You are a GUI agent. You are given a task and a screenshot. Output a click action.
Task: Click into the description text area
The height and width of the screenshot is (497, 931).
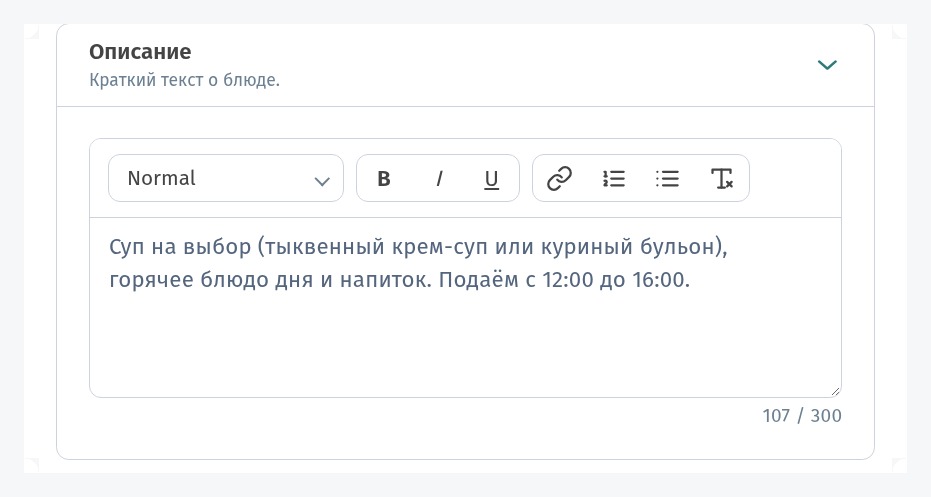pos(465,308)
